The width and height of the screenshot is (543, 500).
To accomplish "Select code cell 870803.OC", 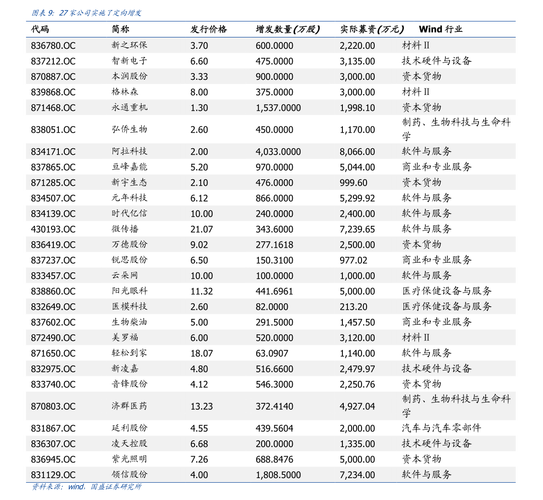I will coord(53,406).
